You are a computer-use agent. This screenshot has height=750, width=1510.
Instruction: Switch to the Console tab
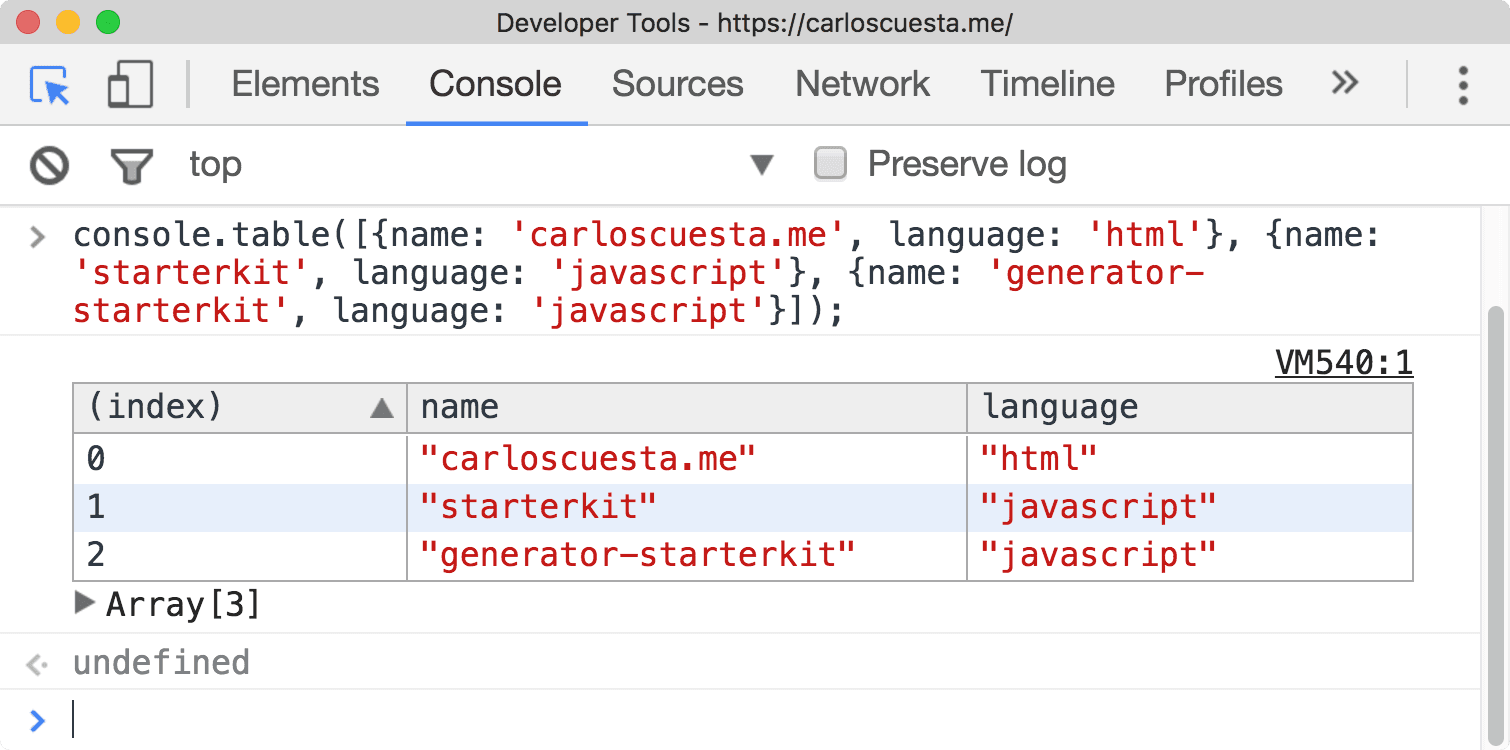coord(495,84)
